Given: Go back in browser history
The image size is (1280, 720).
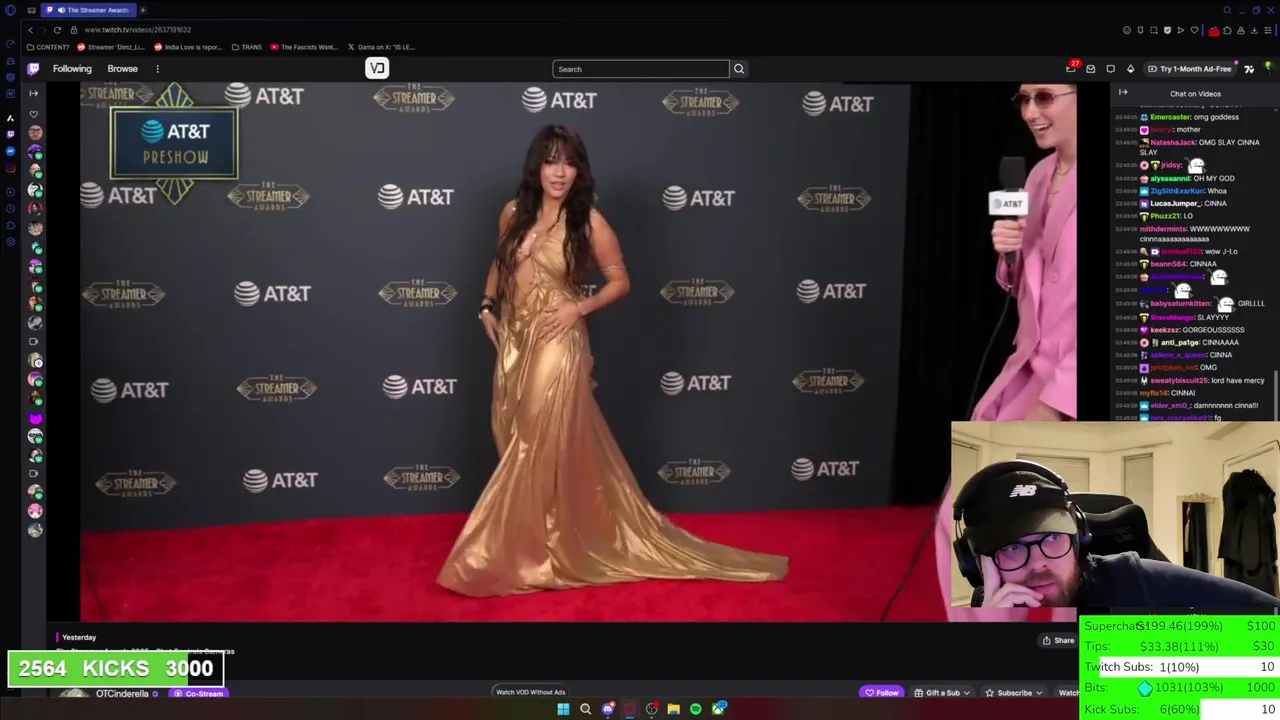Looking at the screenshot, I should click(x=30, y=30).
